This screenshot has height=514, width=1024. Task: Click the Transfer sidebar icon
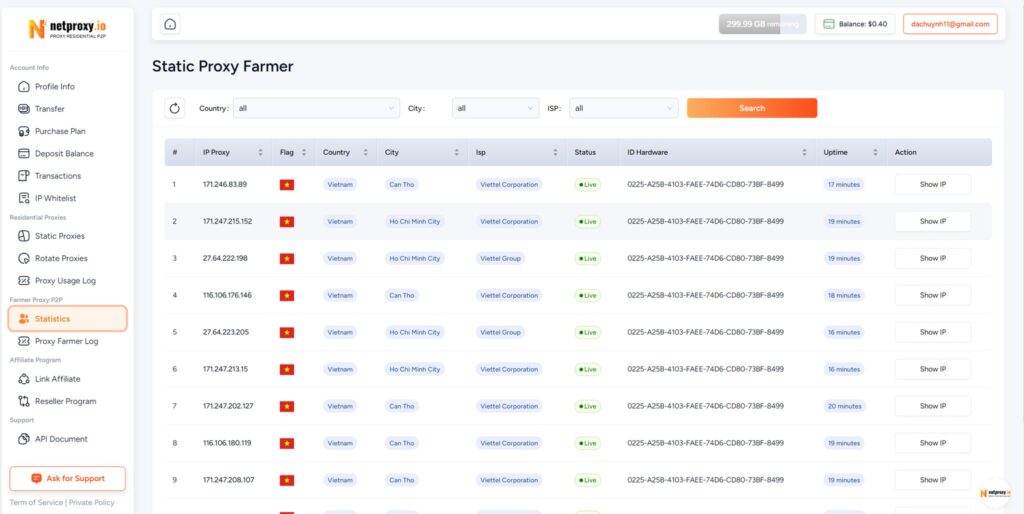(x=24, y=109)
